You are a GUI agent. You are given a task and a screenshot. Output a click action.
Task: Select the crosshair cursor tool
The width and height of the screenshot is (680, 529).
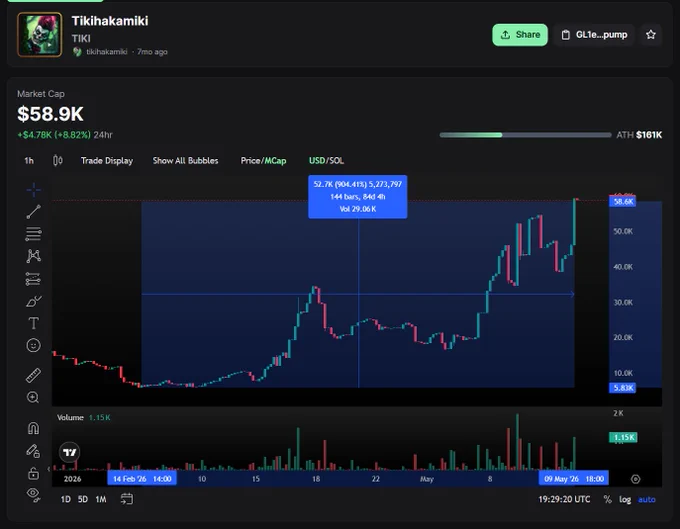tap(33, 189)
